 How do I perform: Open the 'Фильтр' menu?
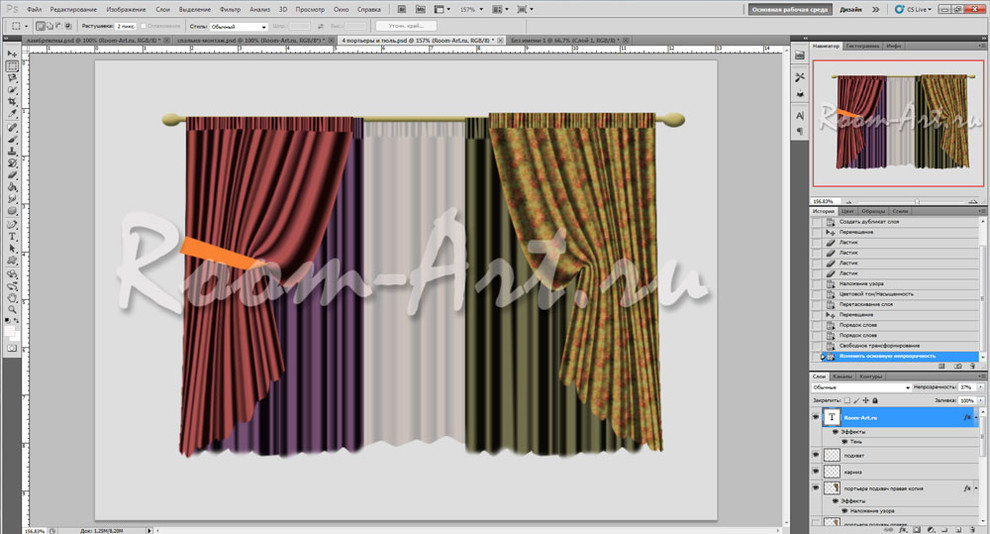pos(230,9)
